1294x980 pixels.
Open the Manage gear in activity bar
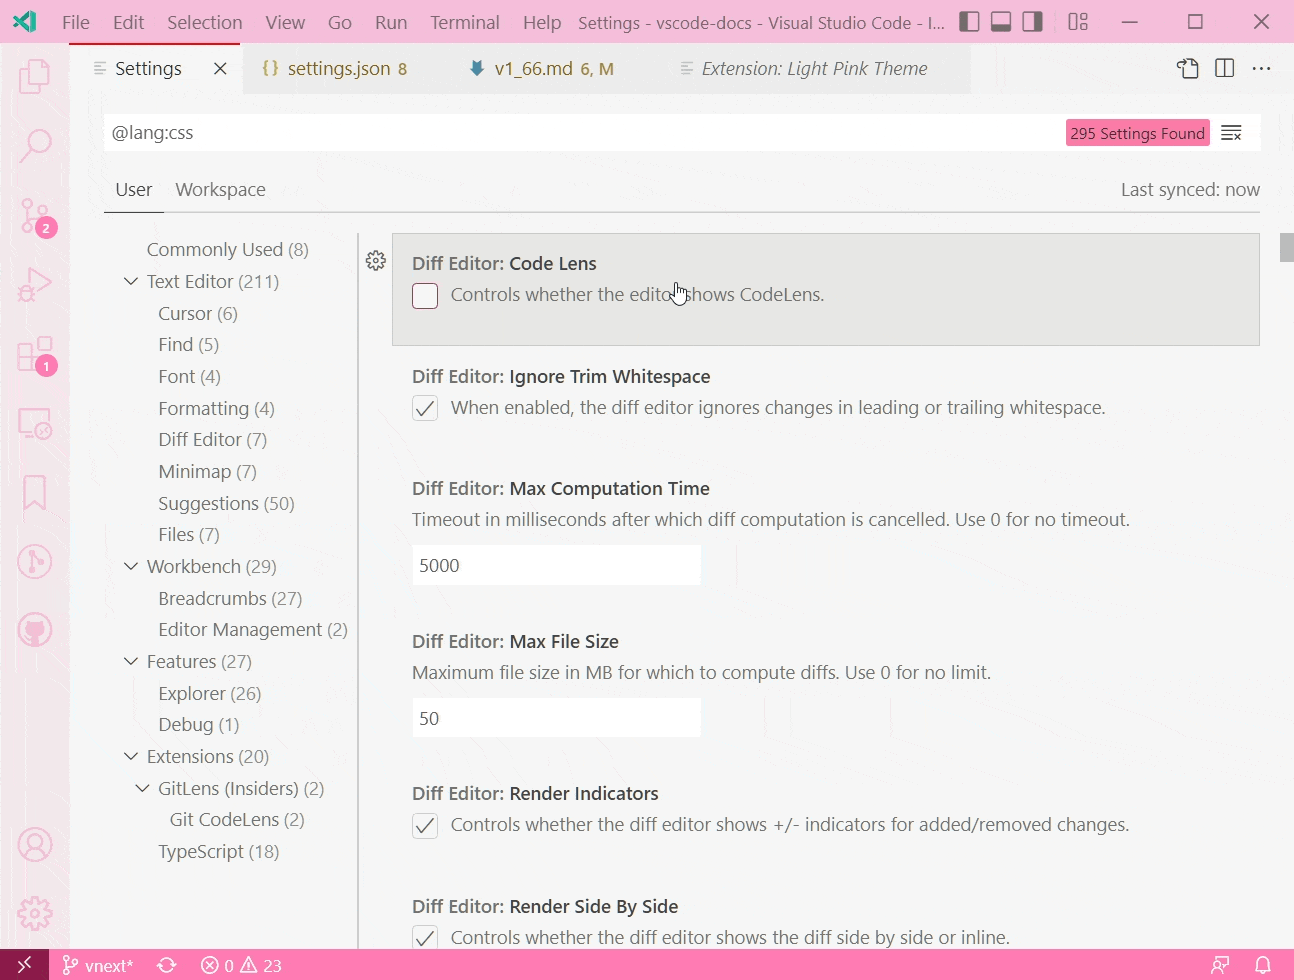pos(35,914)
